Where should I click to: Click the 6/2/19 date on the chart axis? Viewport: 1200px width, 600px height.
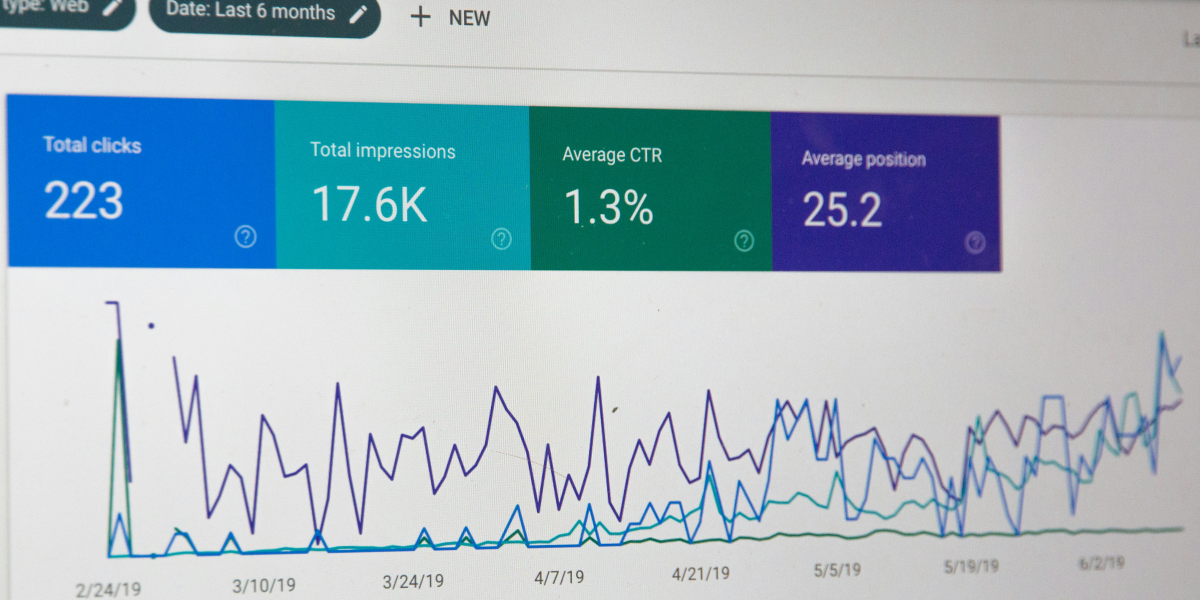tap(1100, 563)
